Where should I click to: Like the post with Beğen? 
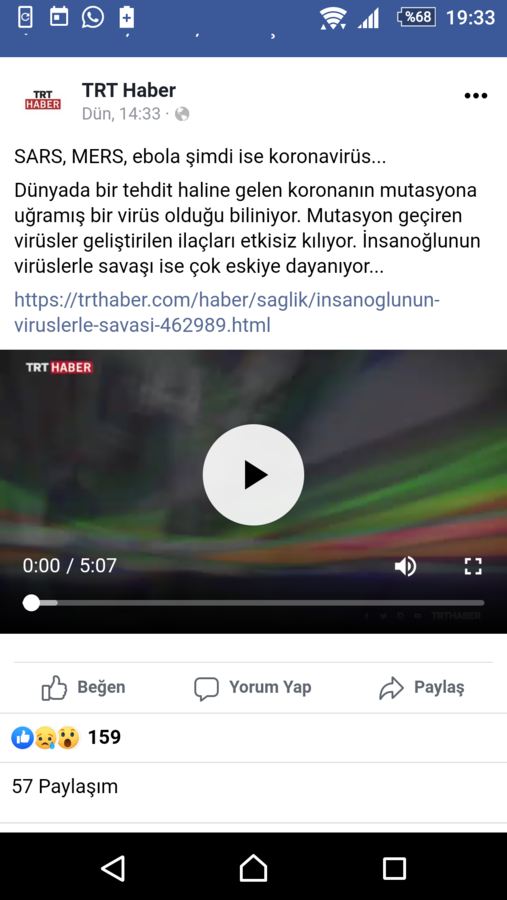[83, 688]
